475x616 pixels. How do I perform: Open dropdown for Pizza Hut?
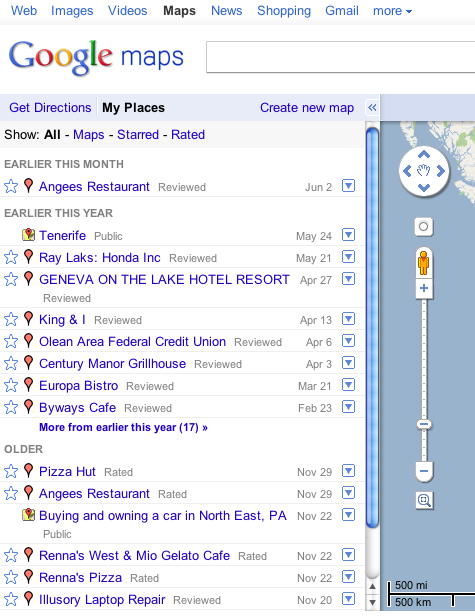pos(348,471)
